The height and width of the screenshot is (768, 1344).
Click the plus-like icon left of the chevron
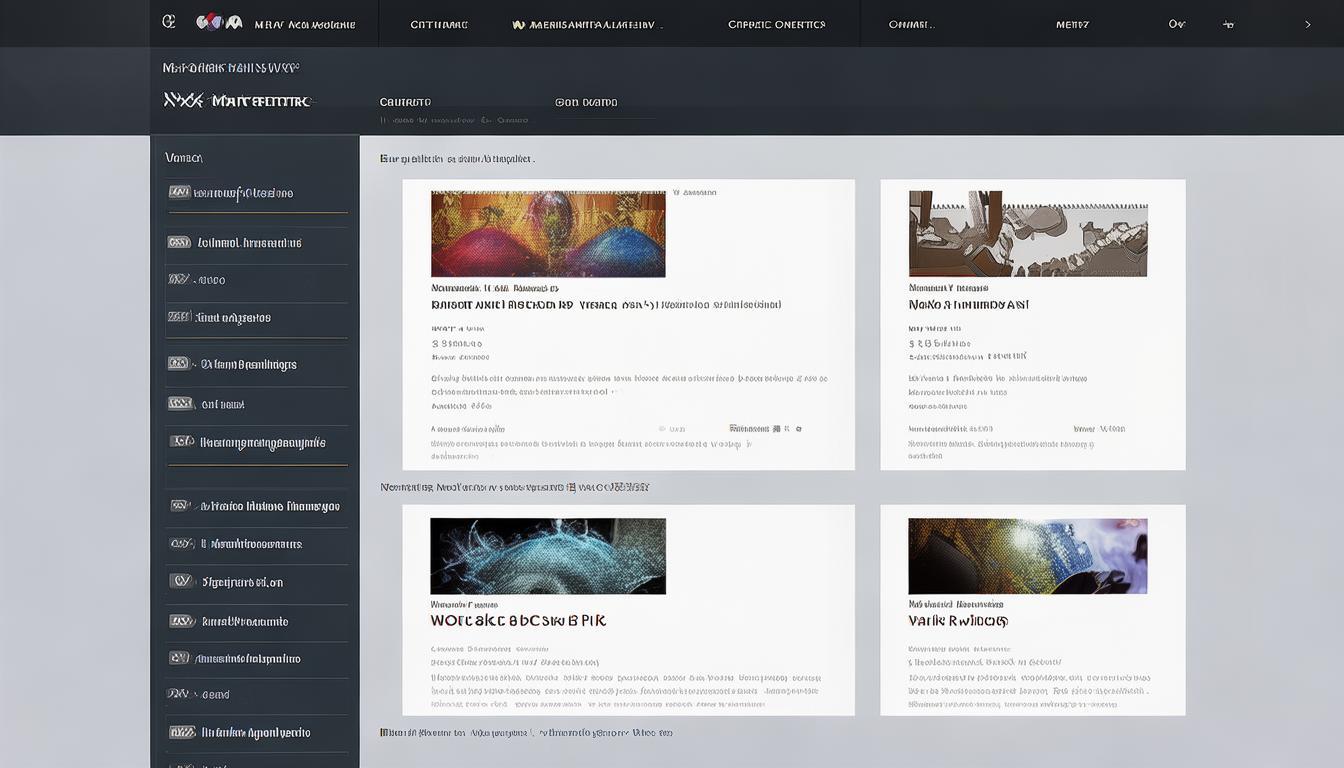click(1229, 24)
